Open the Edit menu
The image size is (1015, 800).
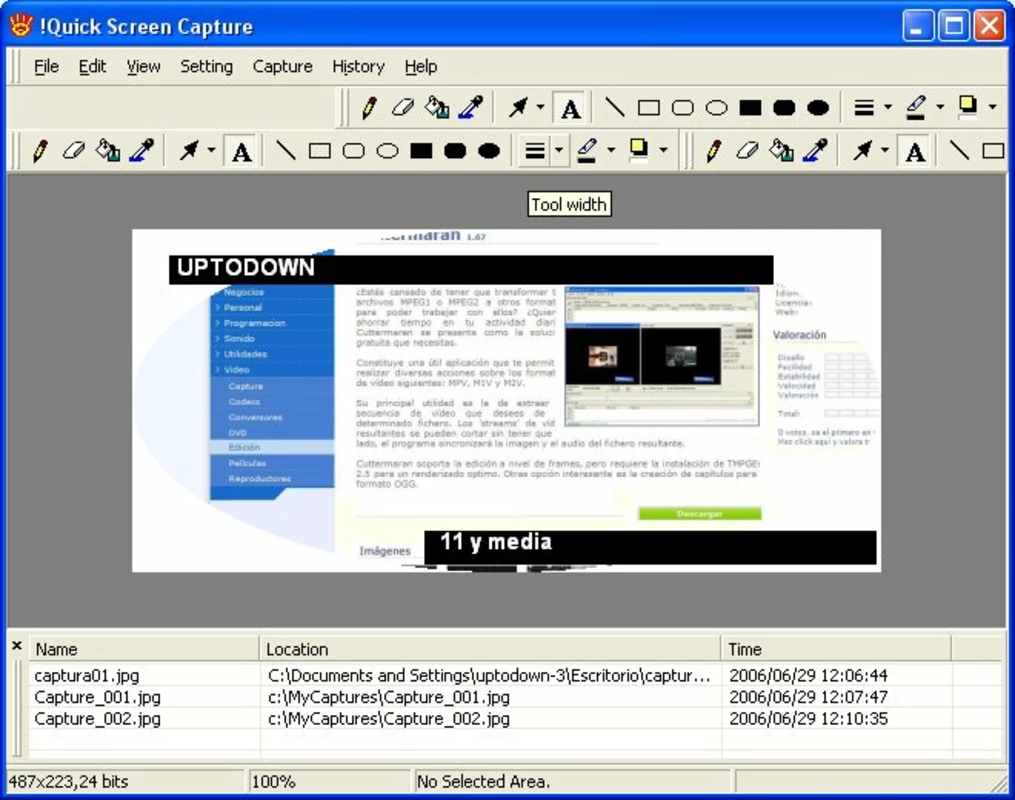(93, 67)
